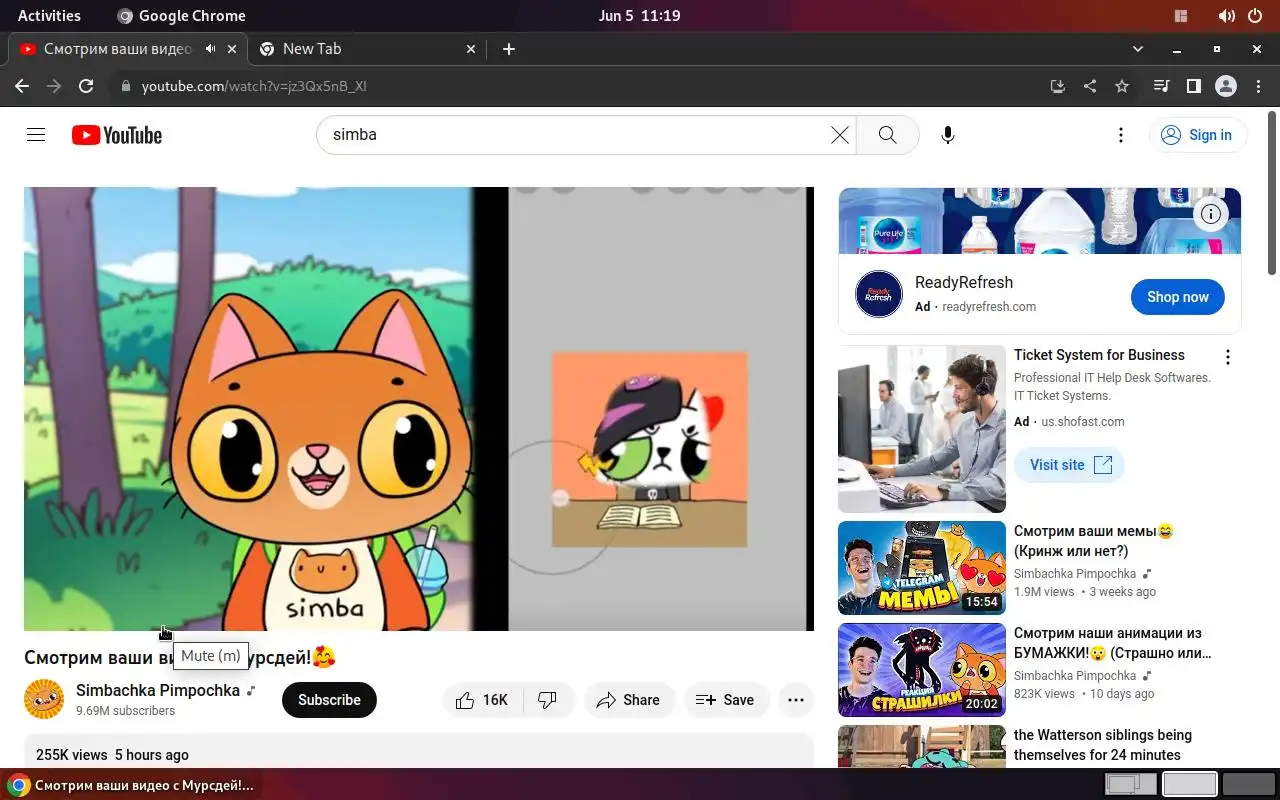Reload the current page
This screenshot has height=800, width=1280.
(86, 86)
